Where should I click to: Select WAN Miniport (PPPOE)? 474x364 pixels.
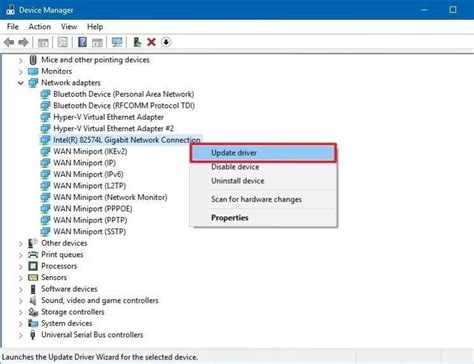coord(93,209)
